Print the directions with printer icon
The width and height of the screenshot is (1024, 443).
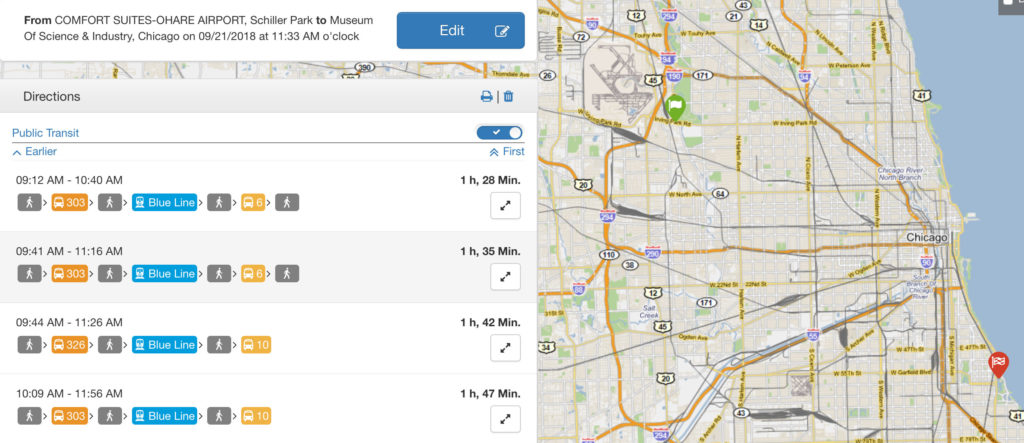tap(487, 97)
